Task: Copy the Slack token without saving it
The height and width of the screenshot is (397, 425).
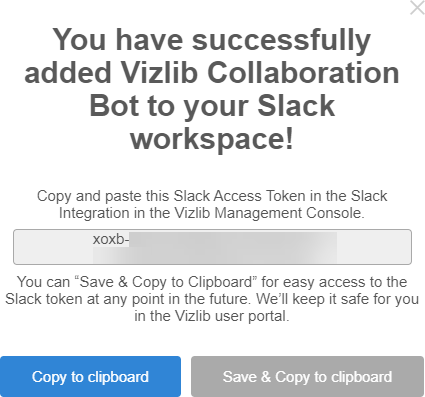Action: coord(90,376)
